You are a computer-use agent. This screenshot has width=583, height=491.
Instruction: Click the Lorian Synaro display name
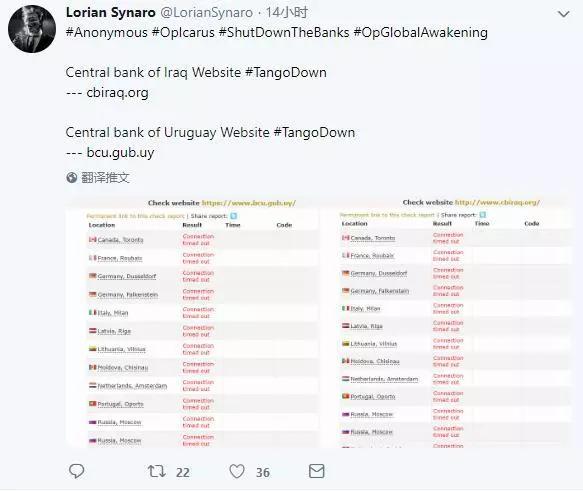pyautogui.click(x=111, y=13)
